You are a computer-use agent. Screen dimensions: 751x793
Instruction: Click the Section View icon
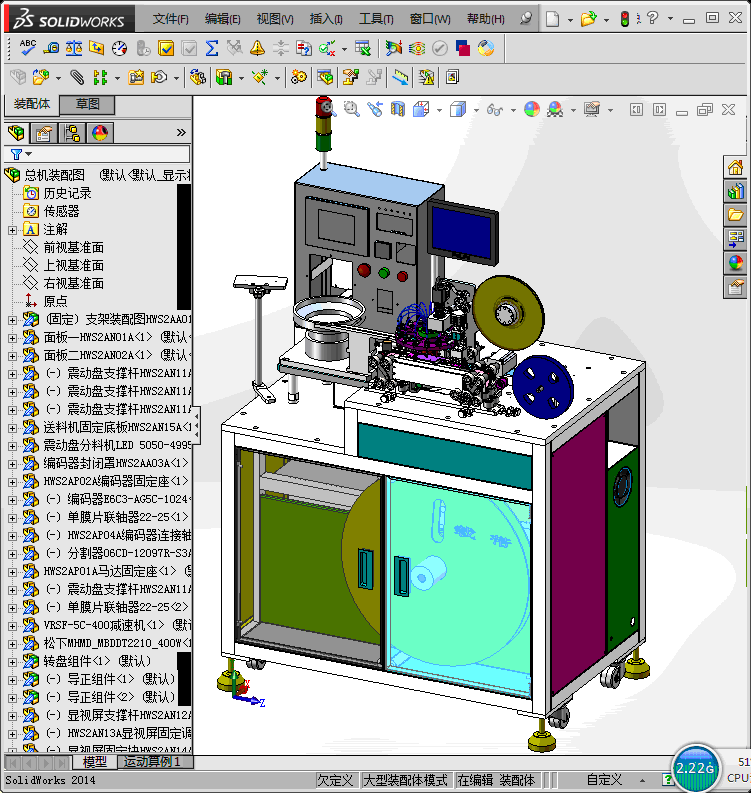coord(398,109)
